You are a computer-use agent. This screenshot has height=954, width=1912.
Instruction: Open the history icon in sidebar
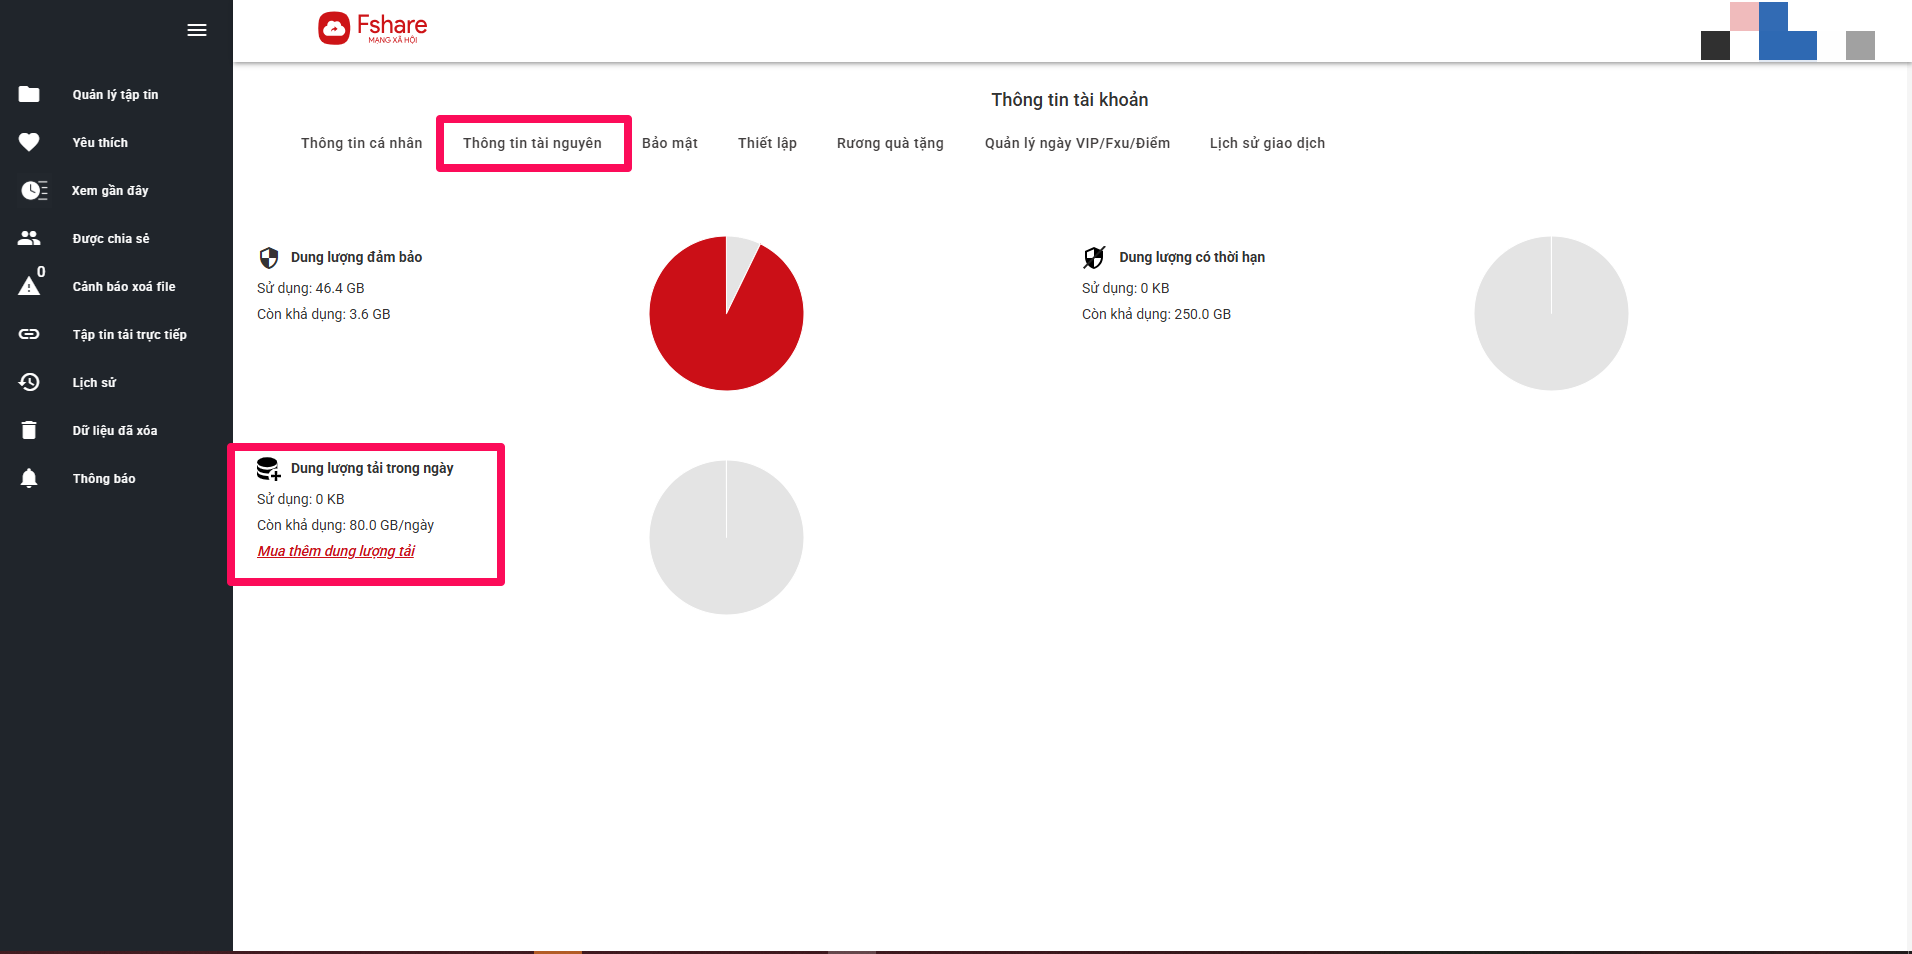coord(29,382)
